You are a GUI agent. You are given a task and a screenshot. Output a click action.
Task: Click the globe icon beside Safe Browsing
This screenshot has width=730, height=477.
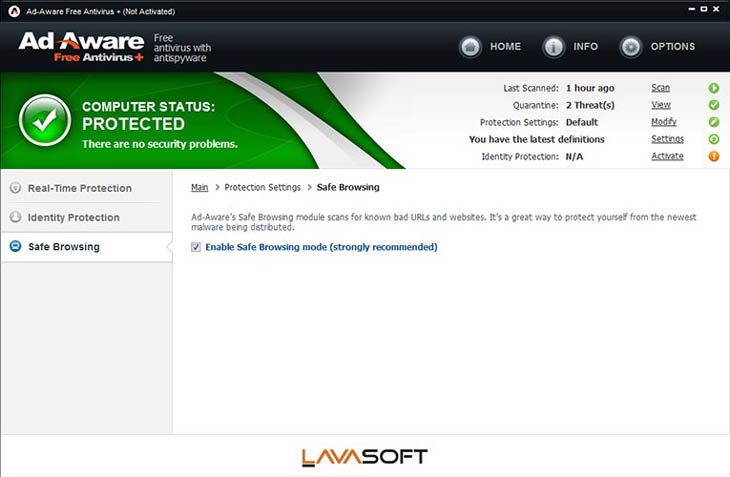15,246
